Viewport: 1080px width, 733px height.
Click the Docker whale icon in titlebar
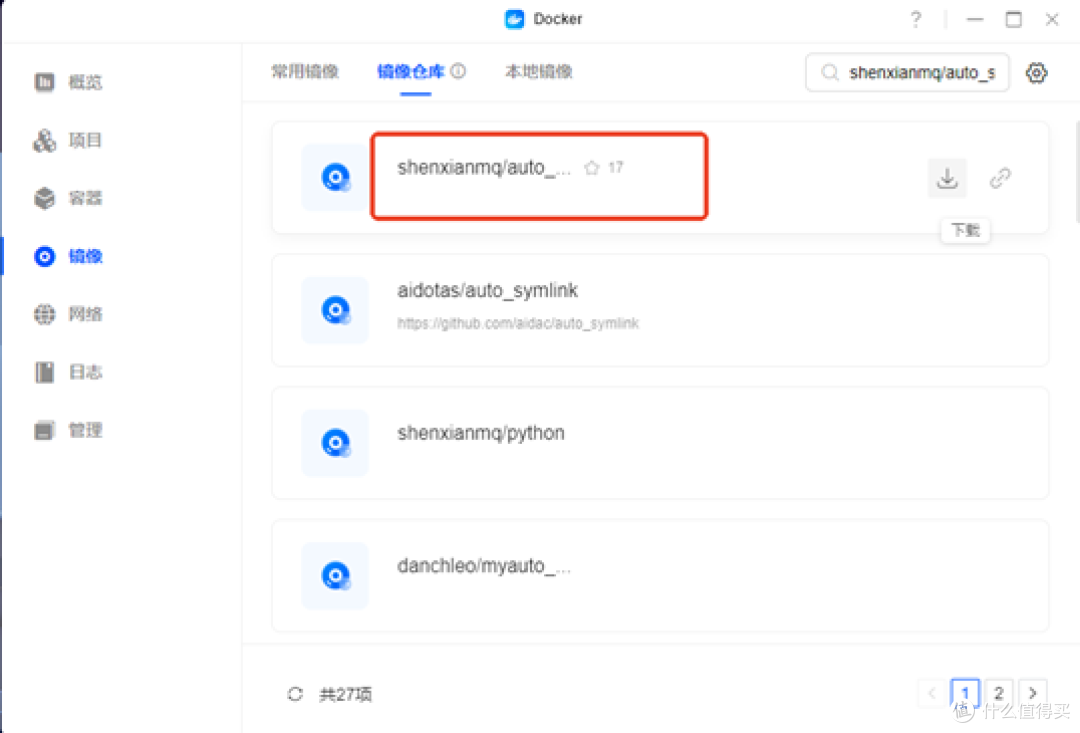[x=514, y=18]
